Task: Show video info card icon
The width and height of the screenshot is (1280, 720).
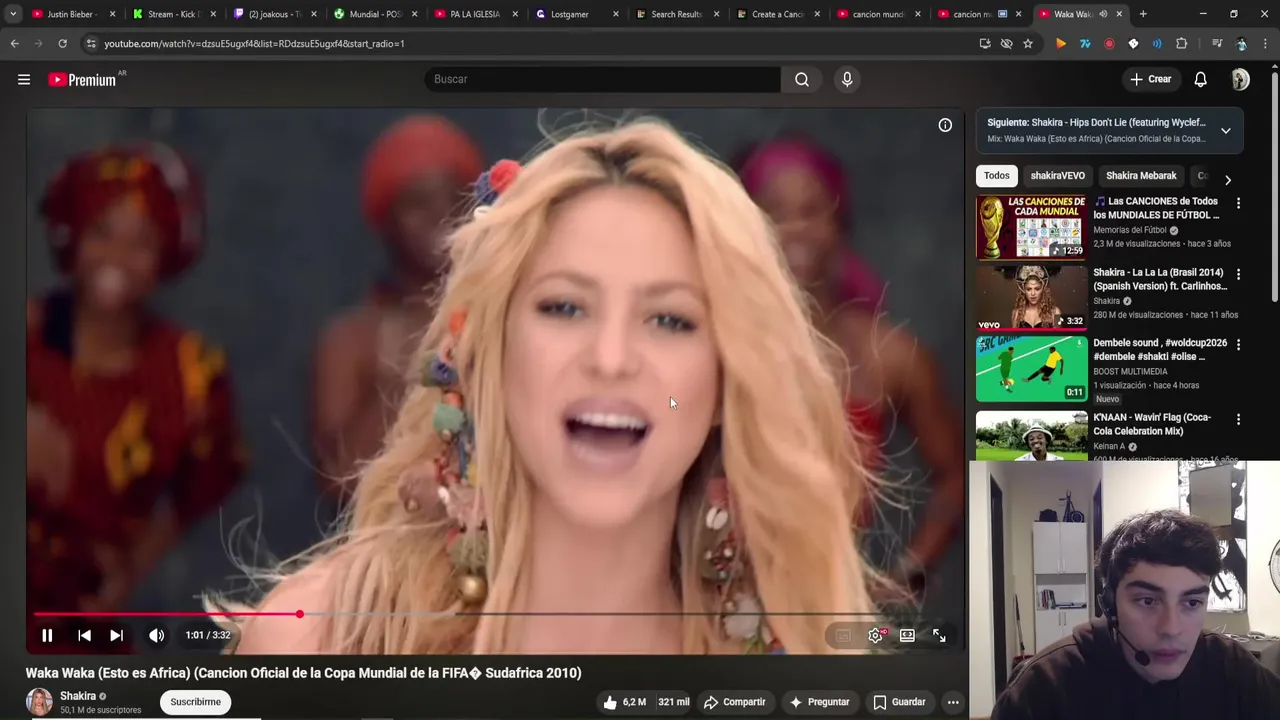Action: click(945, 125)
